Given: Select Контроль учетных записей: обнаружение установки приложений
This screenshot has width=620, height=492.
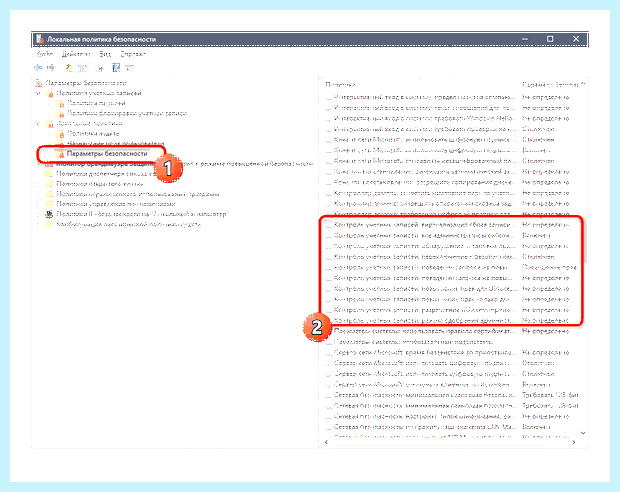Looking at the screenshot, I should [x=453, y=246].
